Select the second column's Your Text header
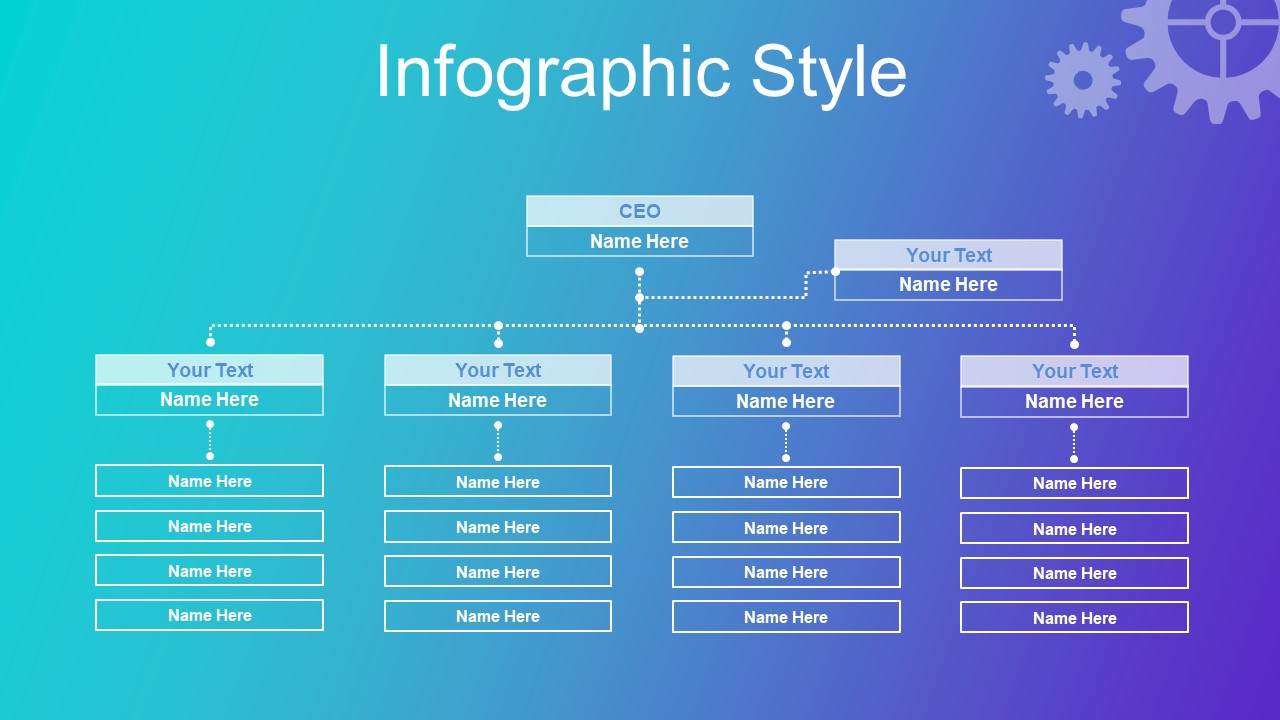 click(x=498, y=370)
